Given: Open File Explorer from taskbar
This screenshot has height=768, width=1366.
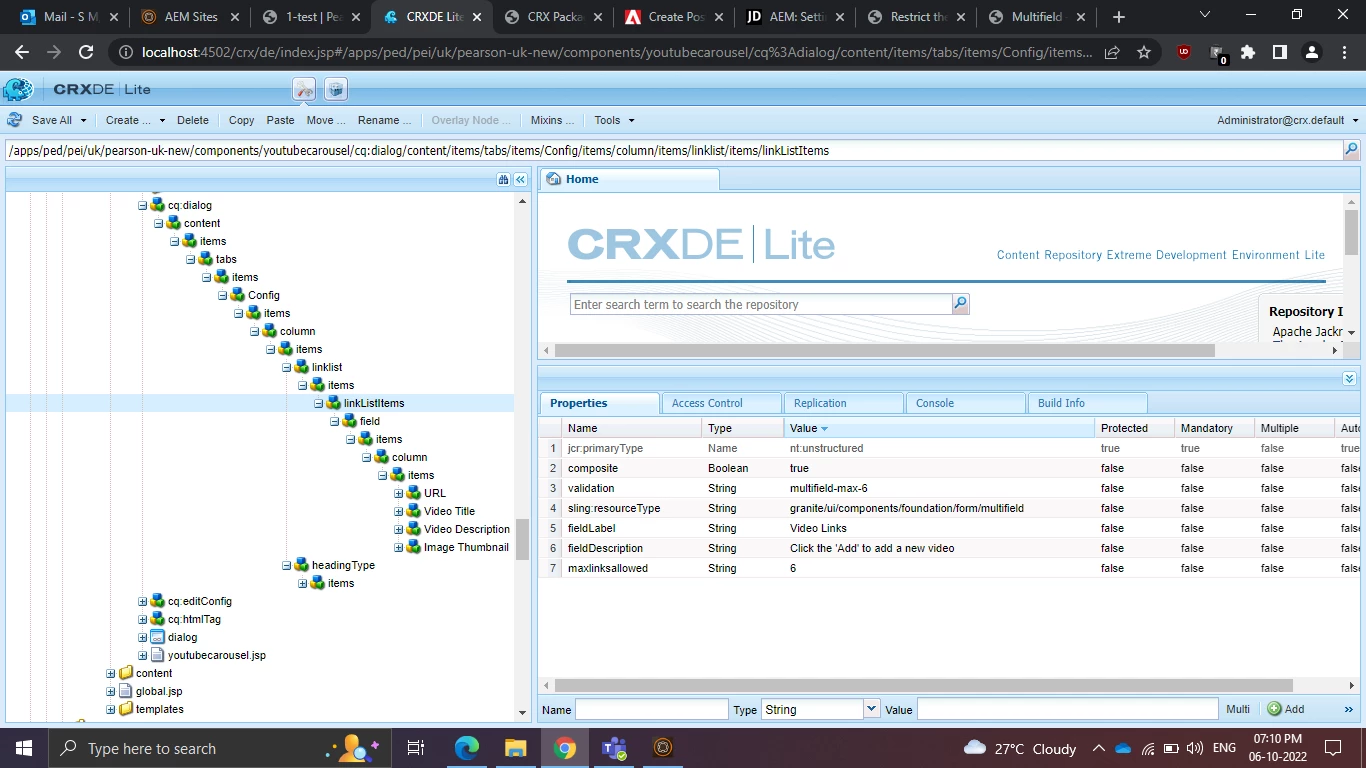Looking at the screenshot, I should click(x=515, y=748).
